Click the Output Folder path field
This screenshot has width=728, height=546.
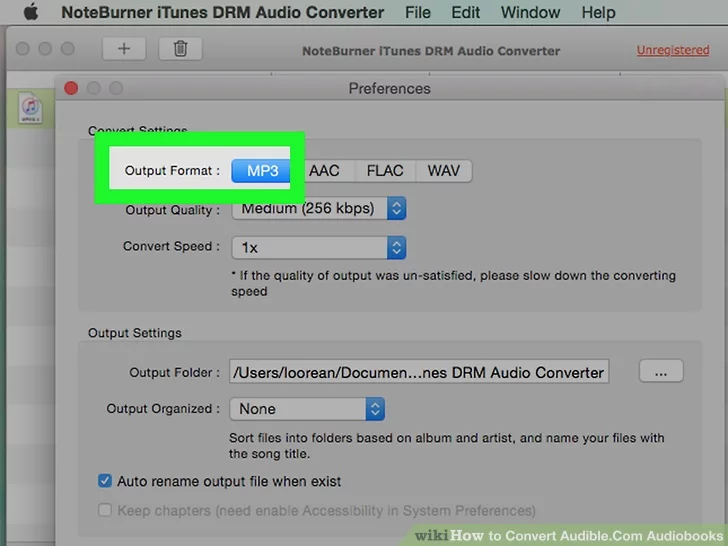418,372
